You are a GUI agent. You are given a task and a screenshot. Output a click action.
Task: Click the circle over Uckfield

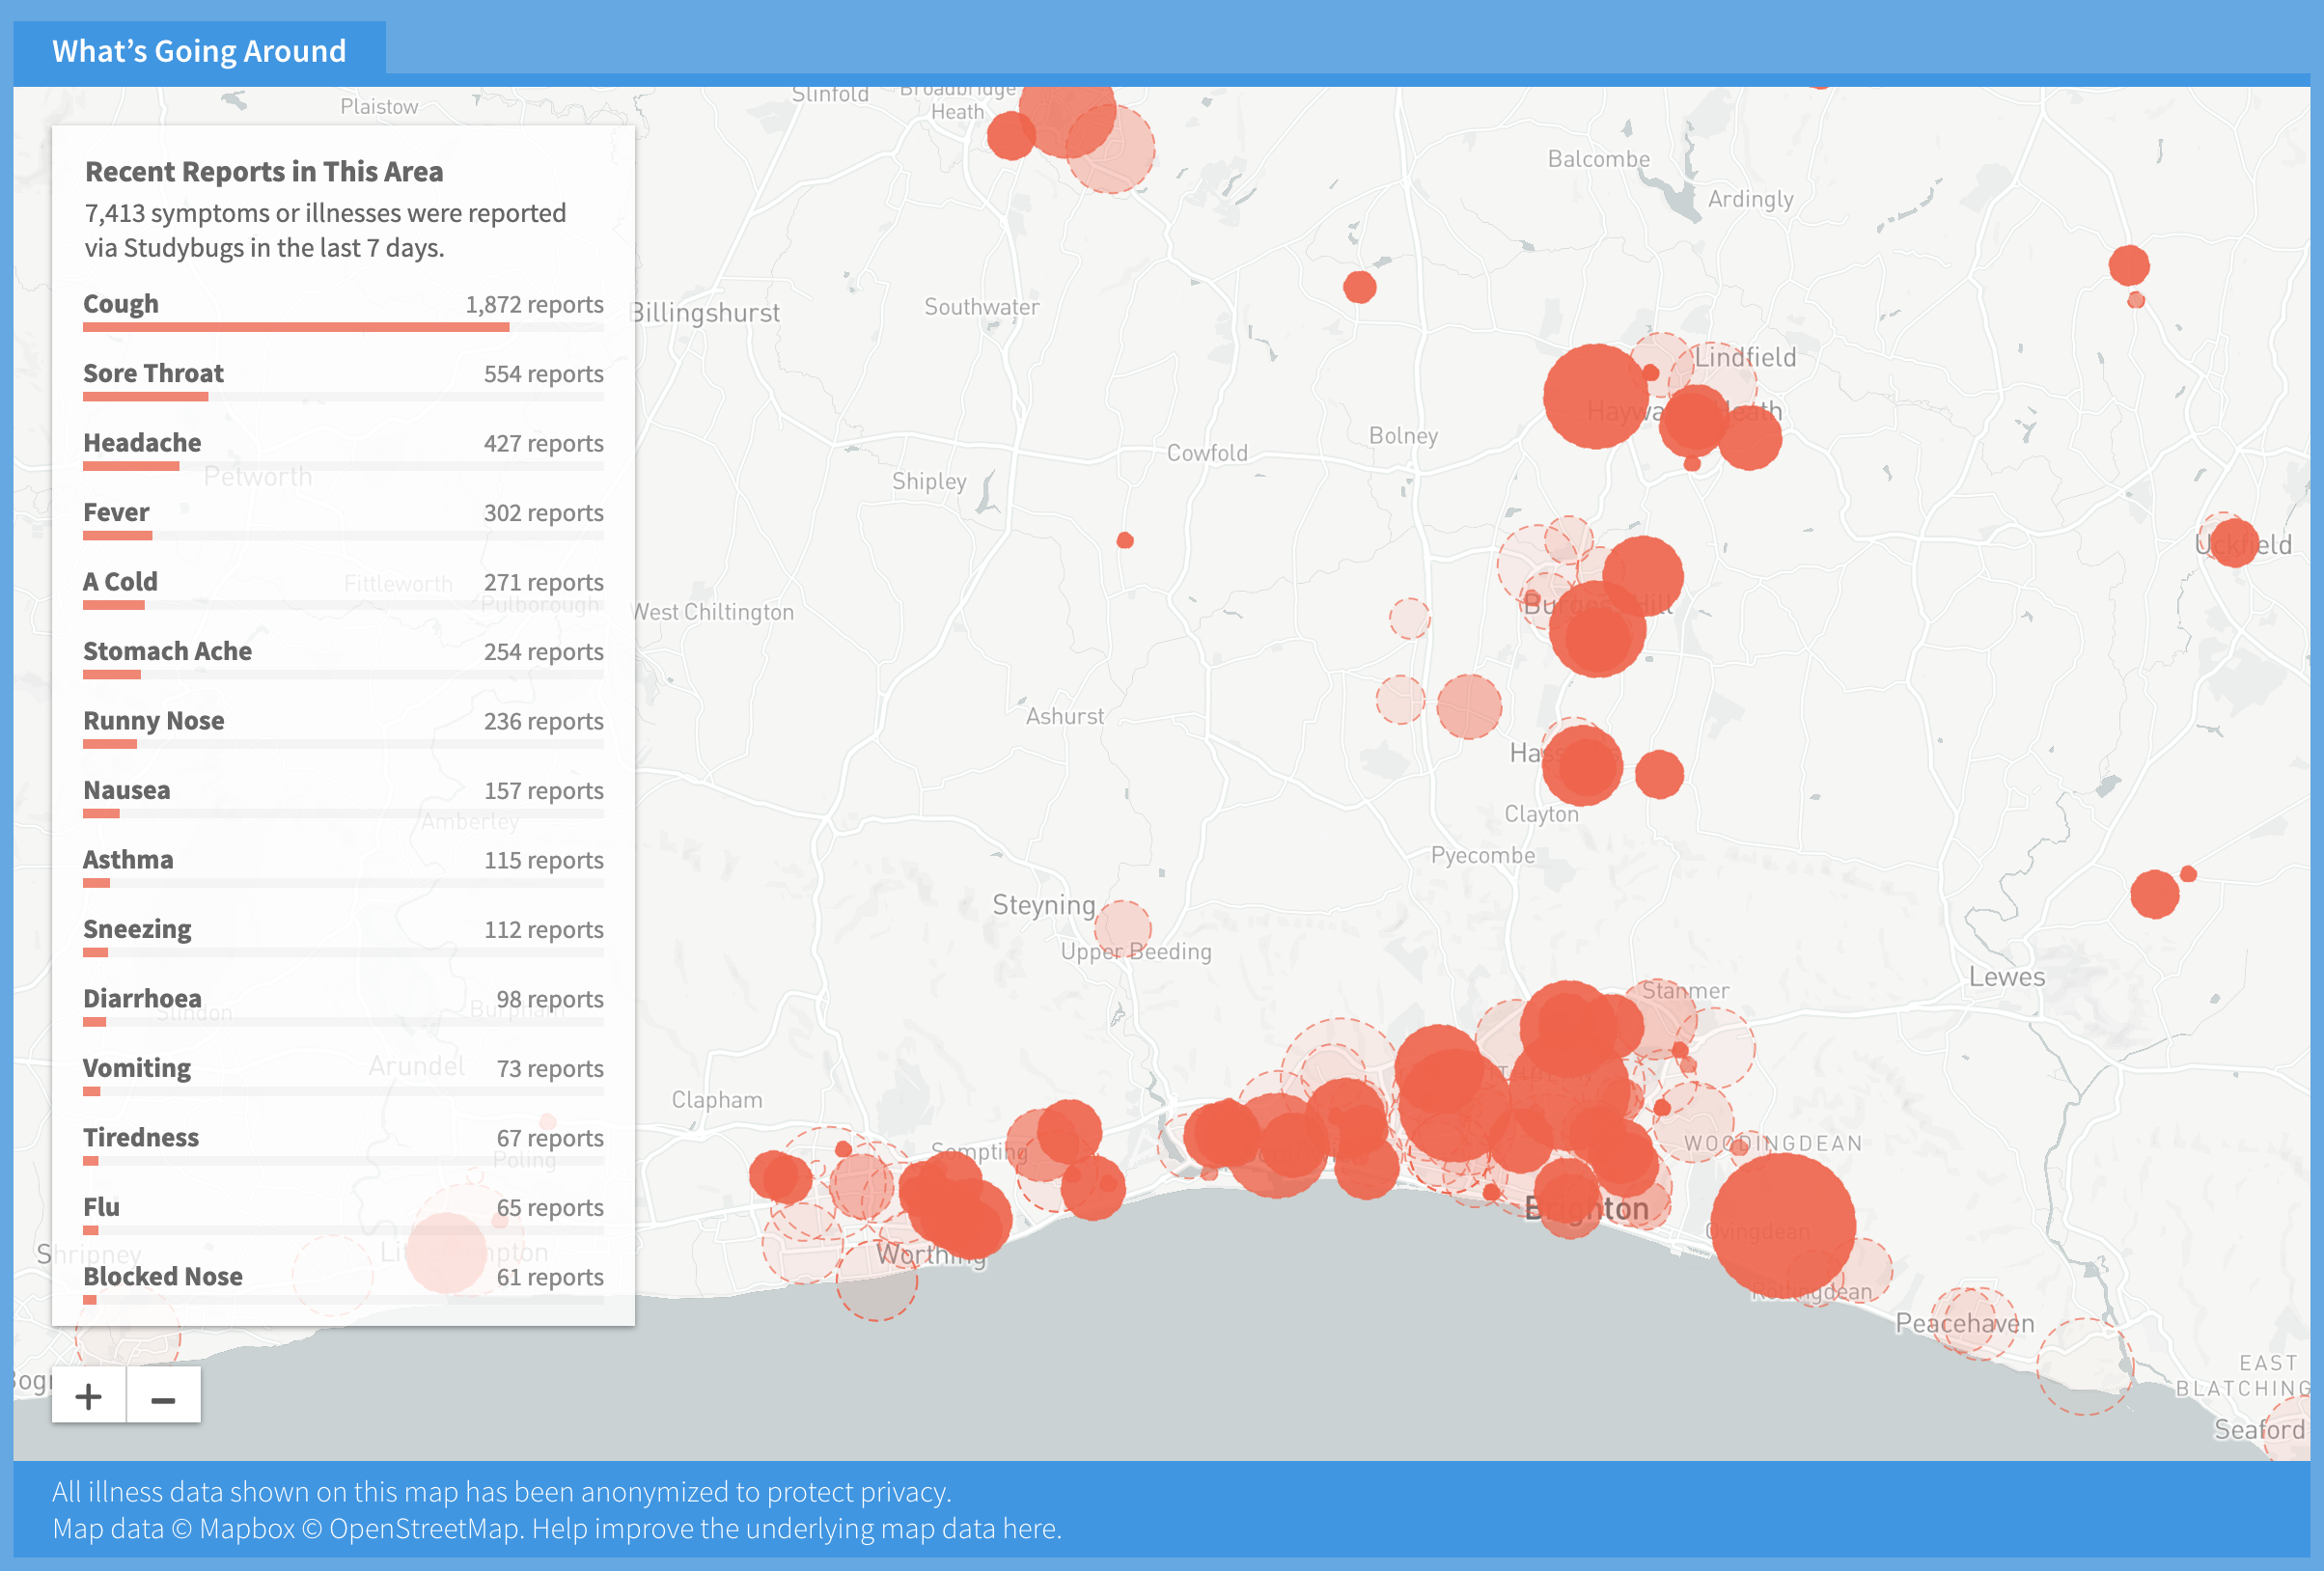2233,542
